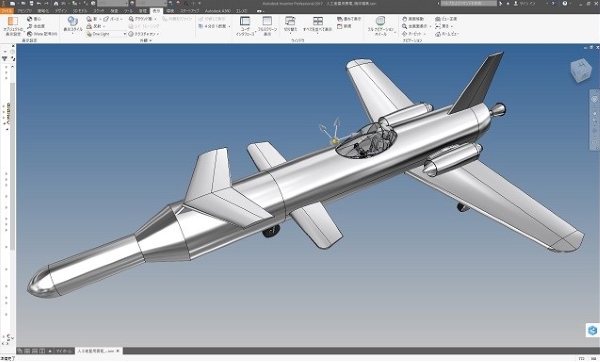Launch the Full Navigation Wheel tool

click(380, 21)
